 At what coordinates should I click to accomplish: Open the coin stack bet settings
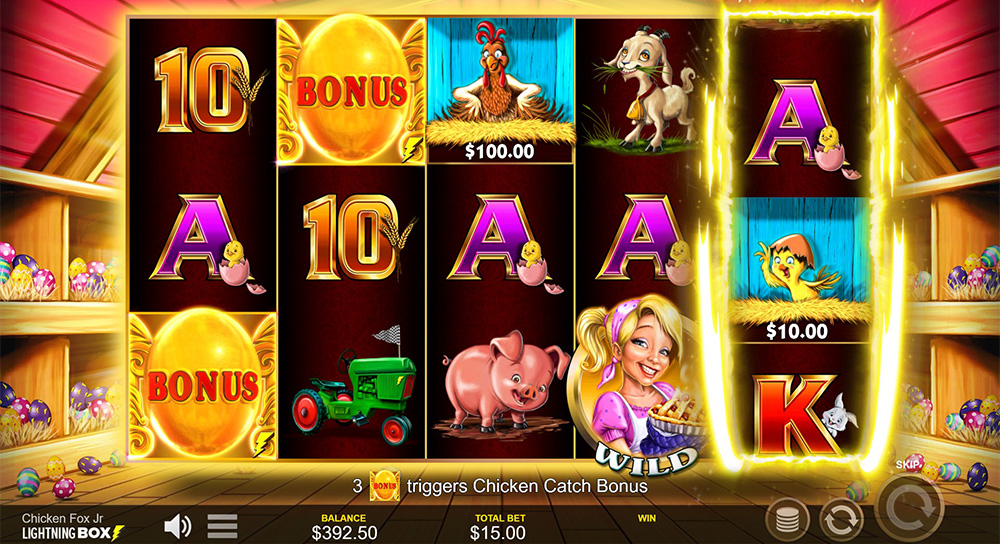pos(788,520)
